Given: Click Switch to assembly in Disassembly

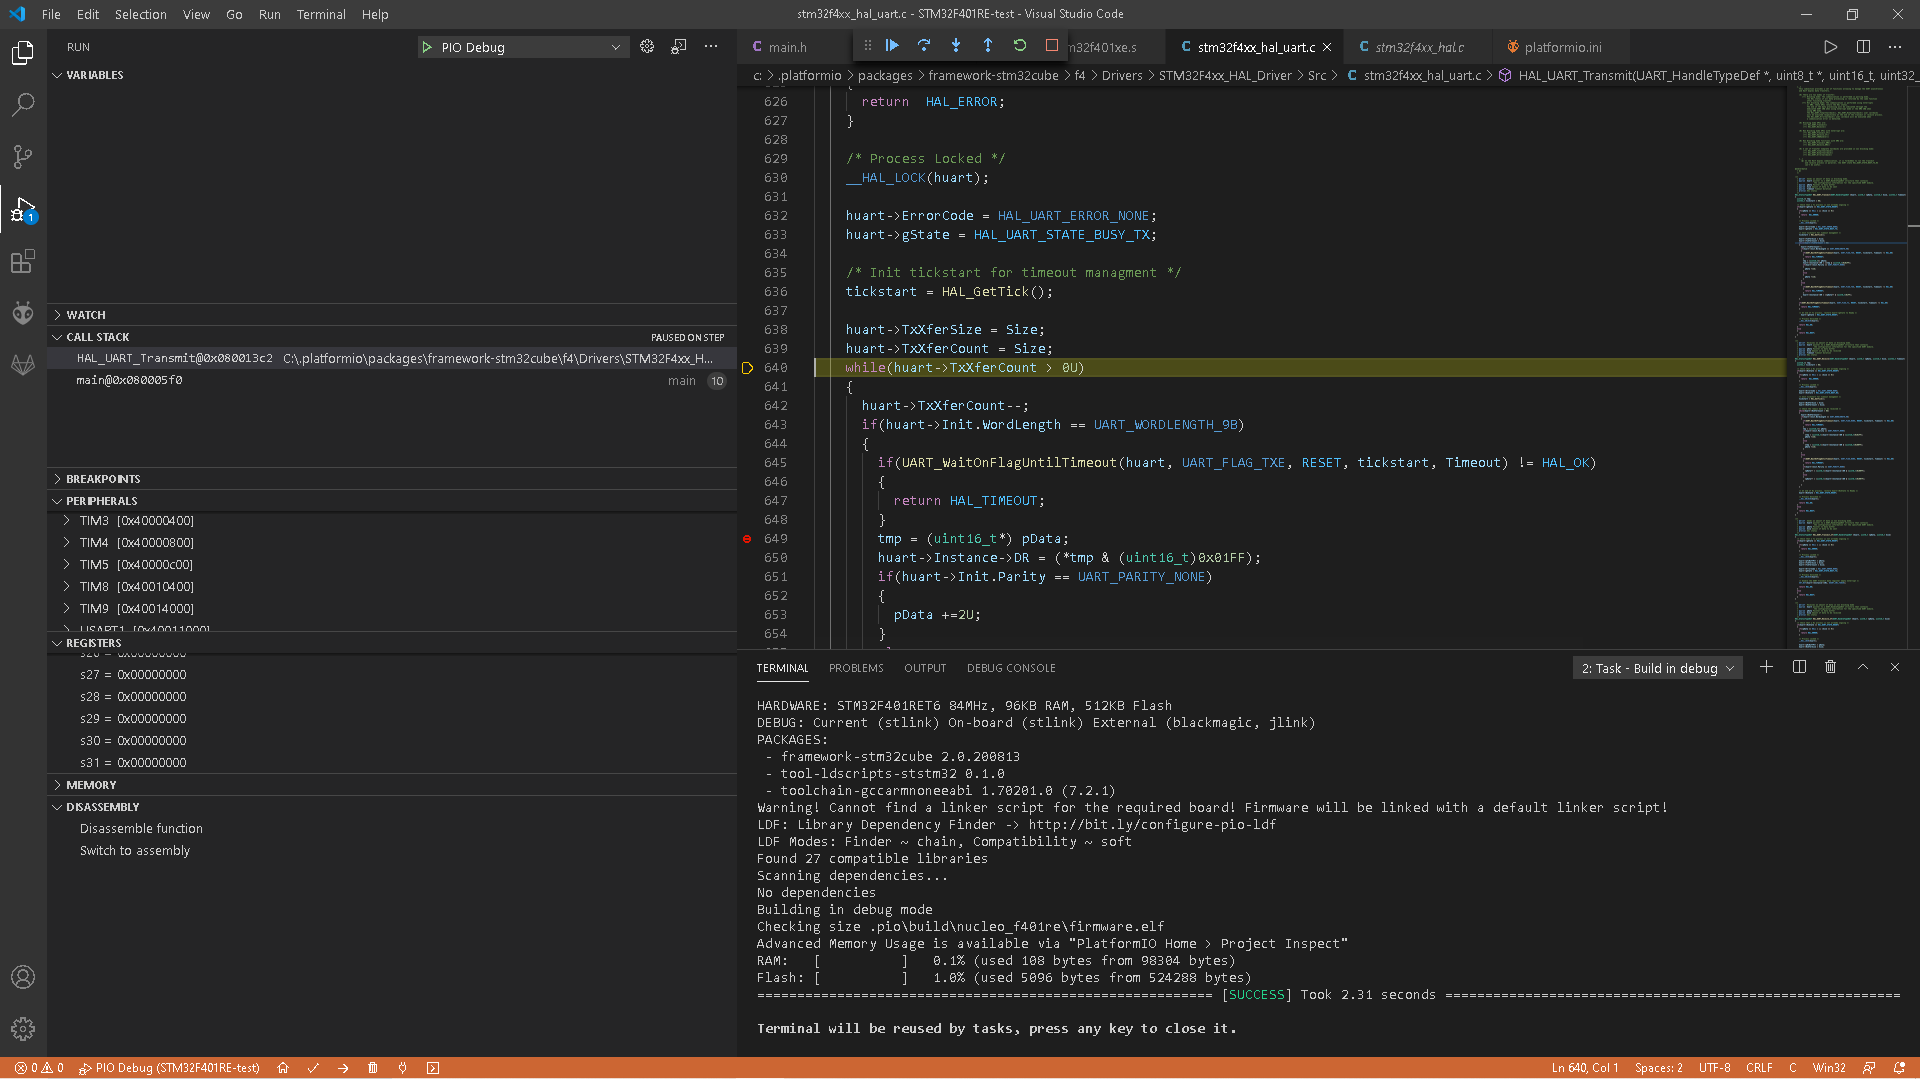Looking at the screenshot, I should [x=135, y=850].
